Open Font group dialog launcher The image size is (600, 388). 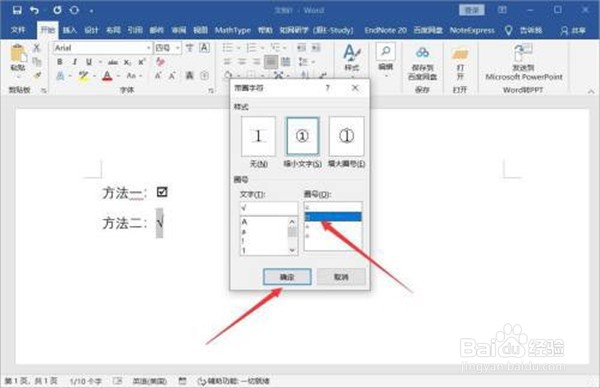tap(211, 91)
